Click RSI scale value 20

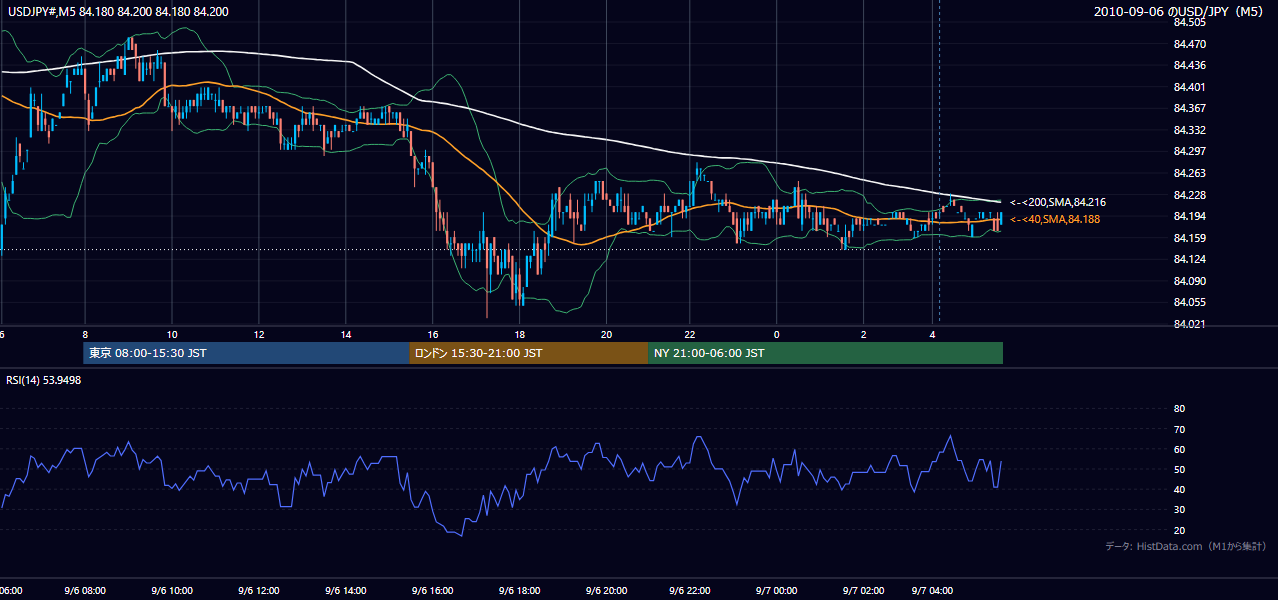click(1179, 530)
